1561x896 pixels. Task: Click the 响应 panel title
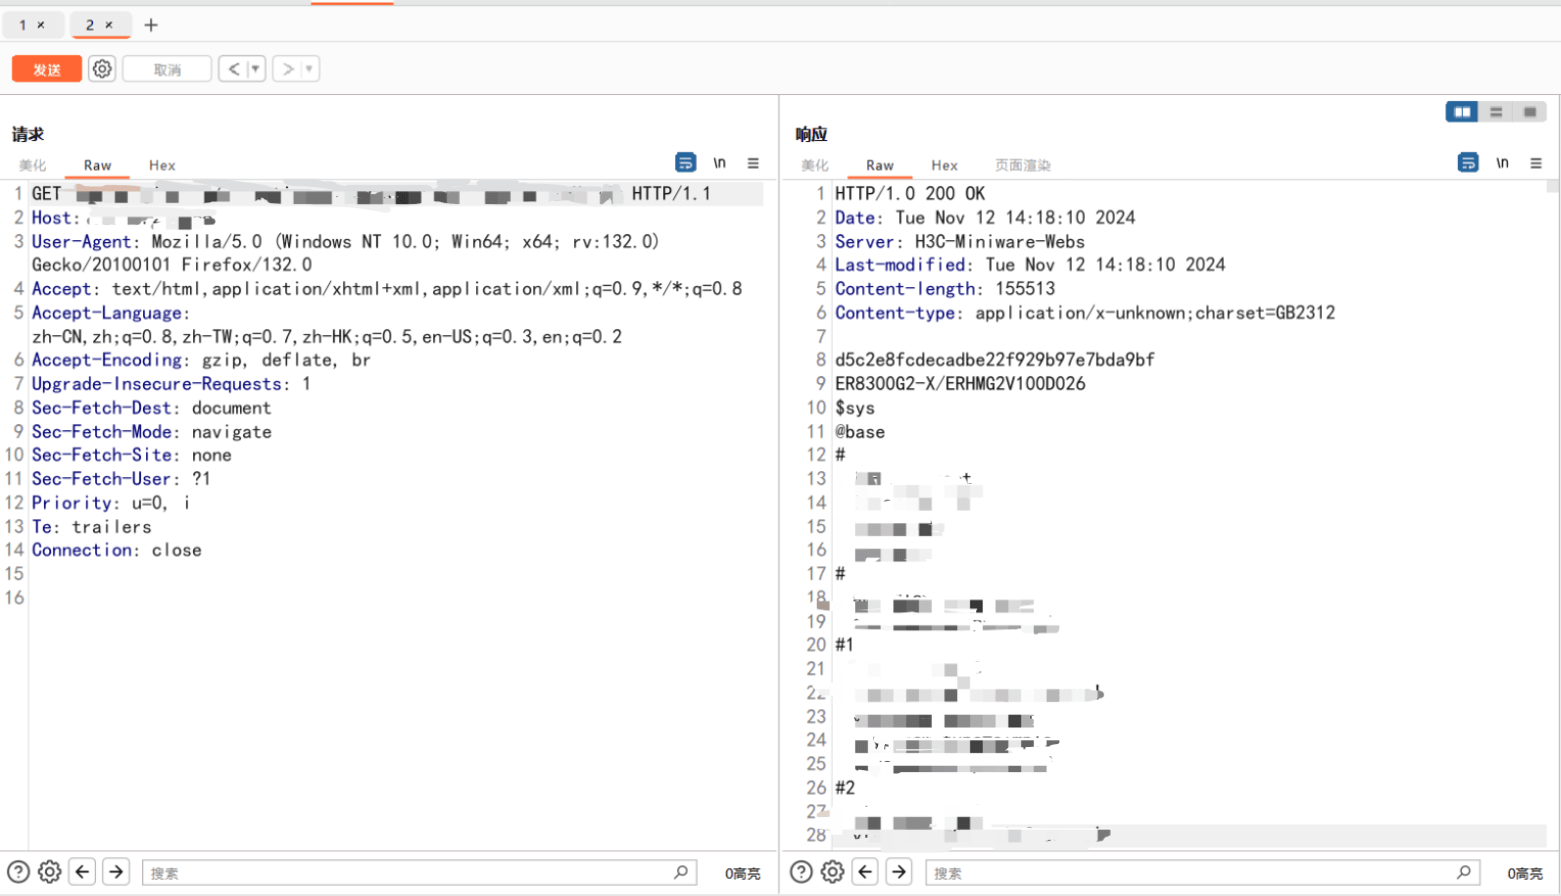click(811, 134)
